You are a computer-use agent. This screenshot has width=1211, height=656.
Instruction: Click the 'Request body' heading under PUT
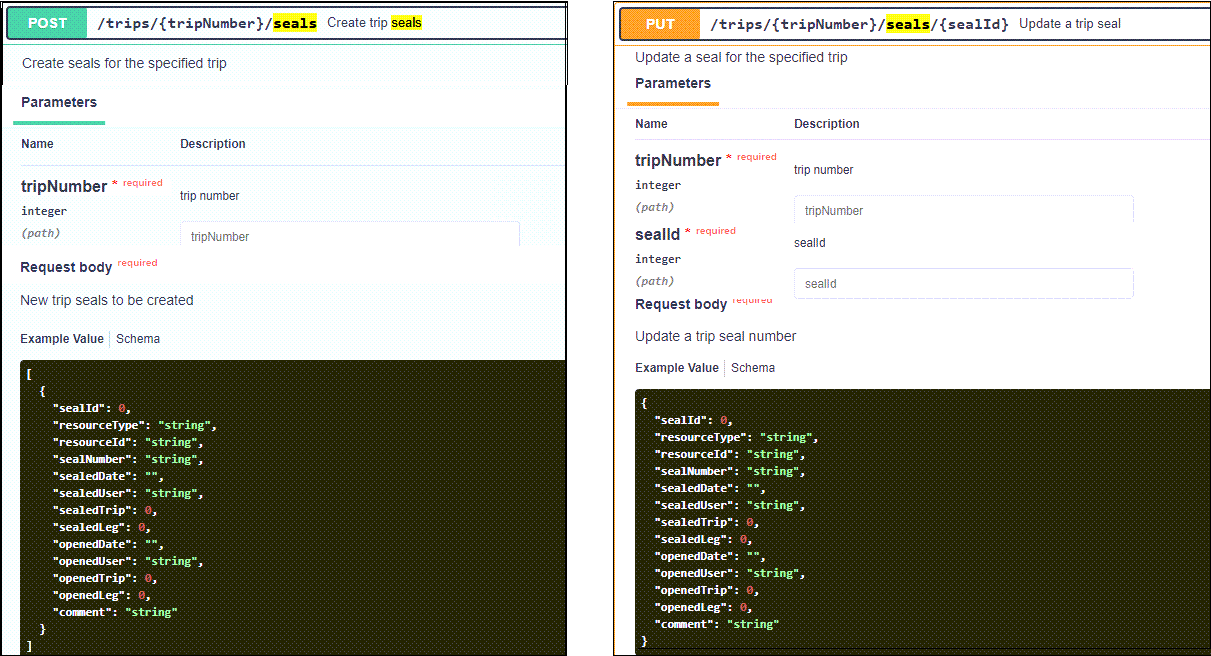[x=681, y=304]
